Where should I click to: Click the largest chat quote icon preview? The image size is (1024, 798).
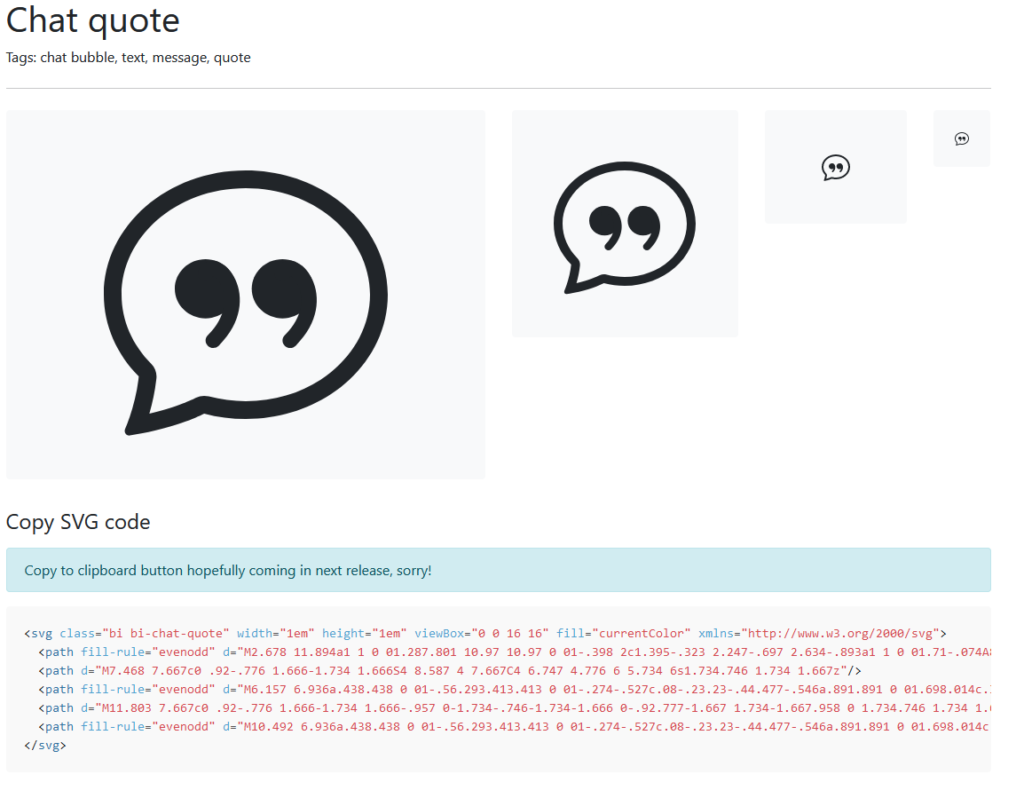point(245,294)
